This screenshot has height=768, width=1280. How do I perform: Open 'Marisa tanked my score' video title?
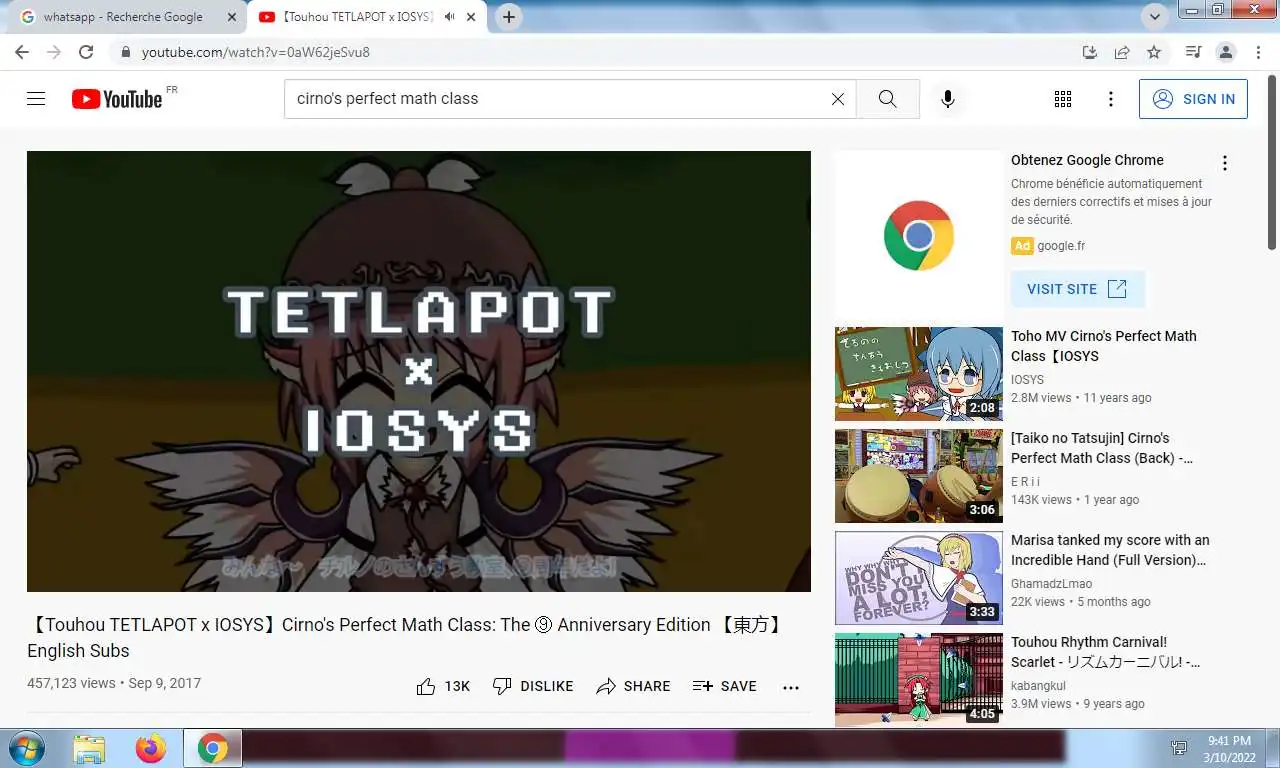[x=1110, y=550]
